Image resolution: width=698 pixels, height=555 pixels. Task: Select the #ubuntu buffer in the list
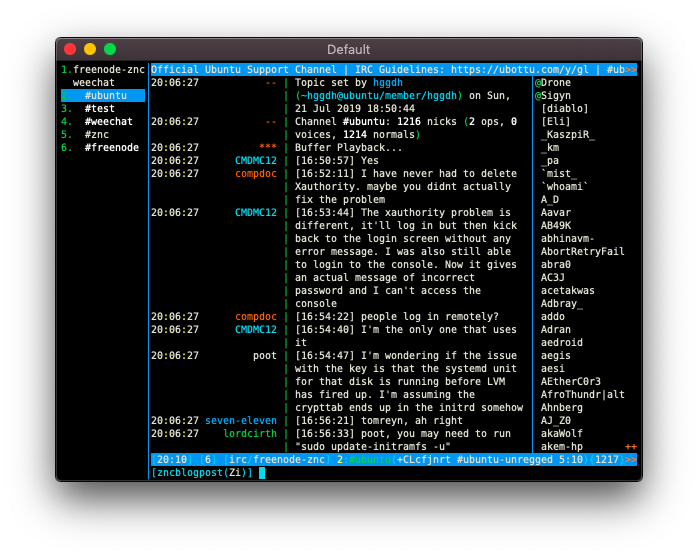coord(103,95)
